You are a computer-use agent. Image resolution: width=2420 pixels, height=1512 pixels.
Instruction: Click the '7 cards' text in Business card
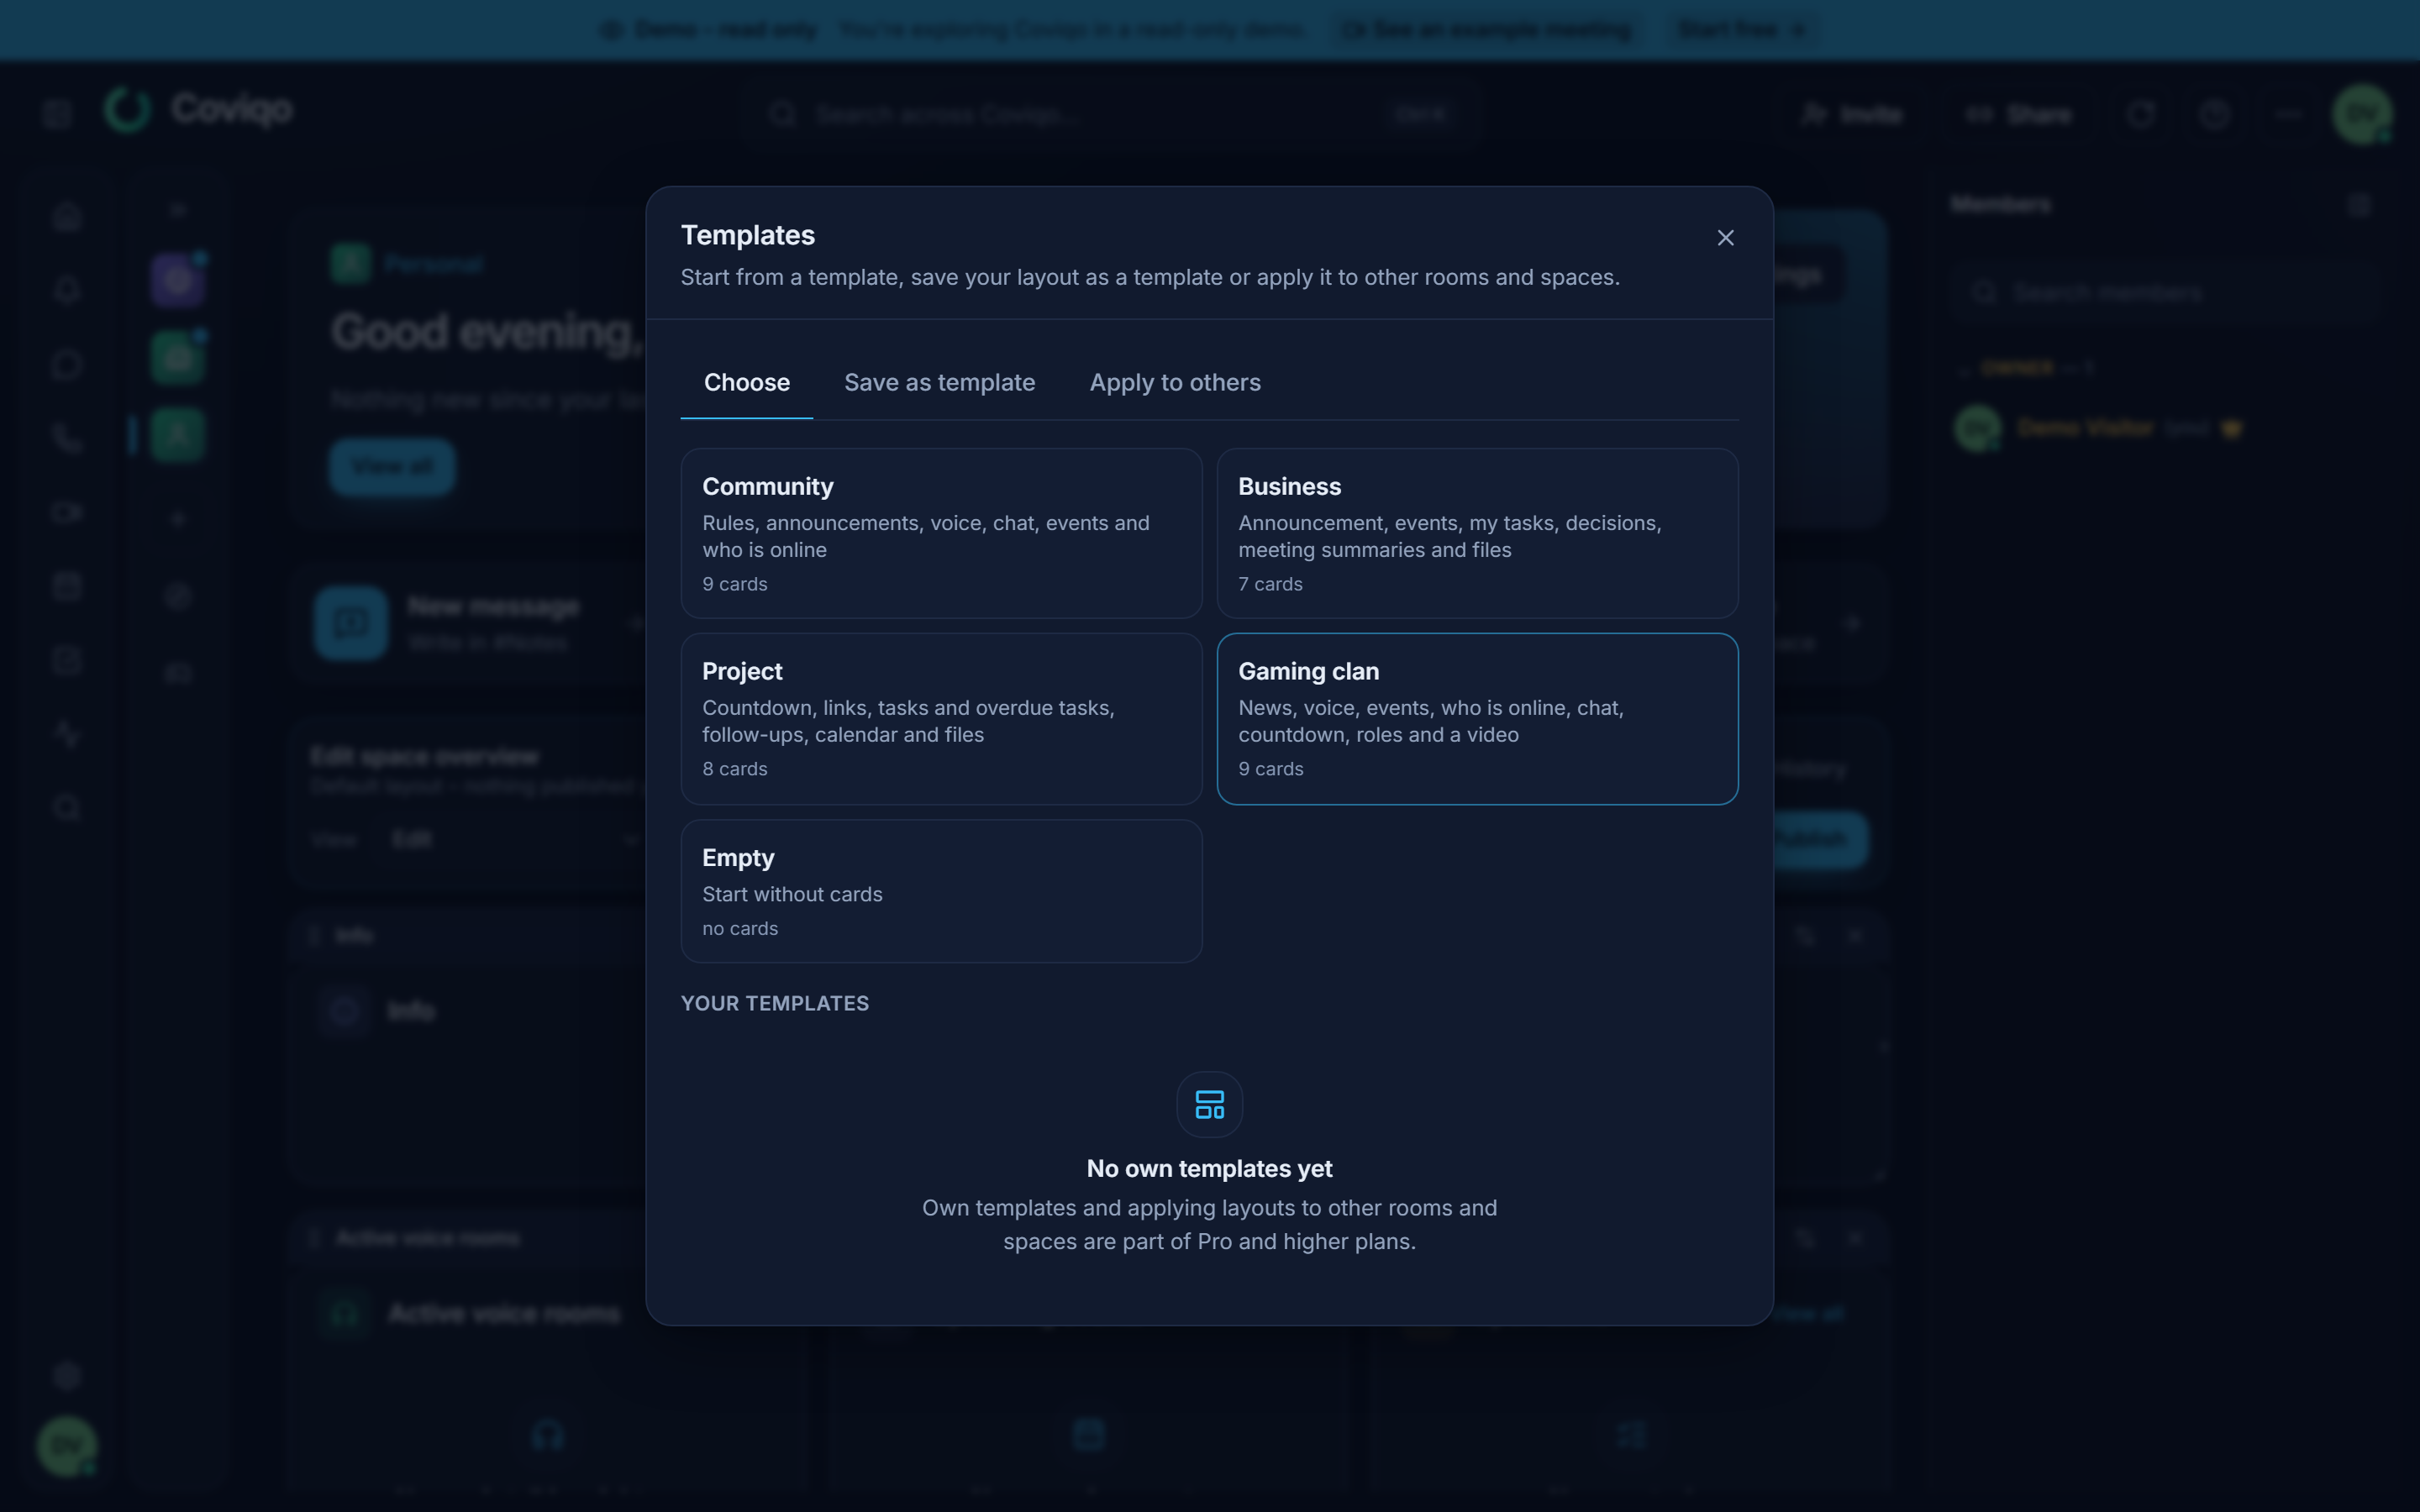1271,584
